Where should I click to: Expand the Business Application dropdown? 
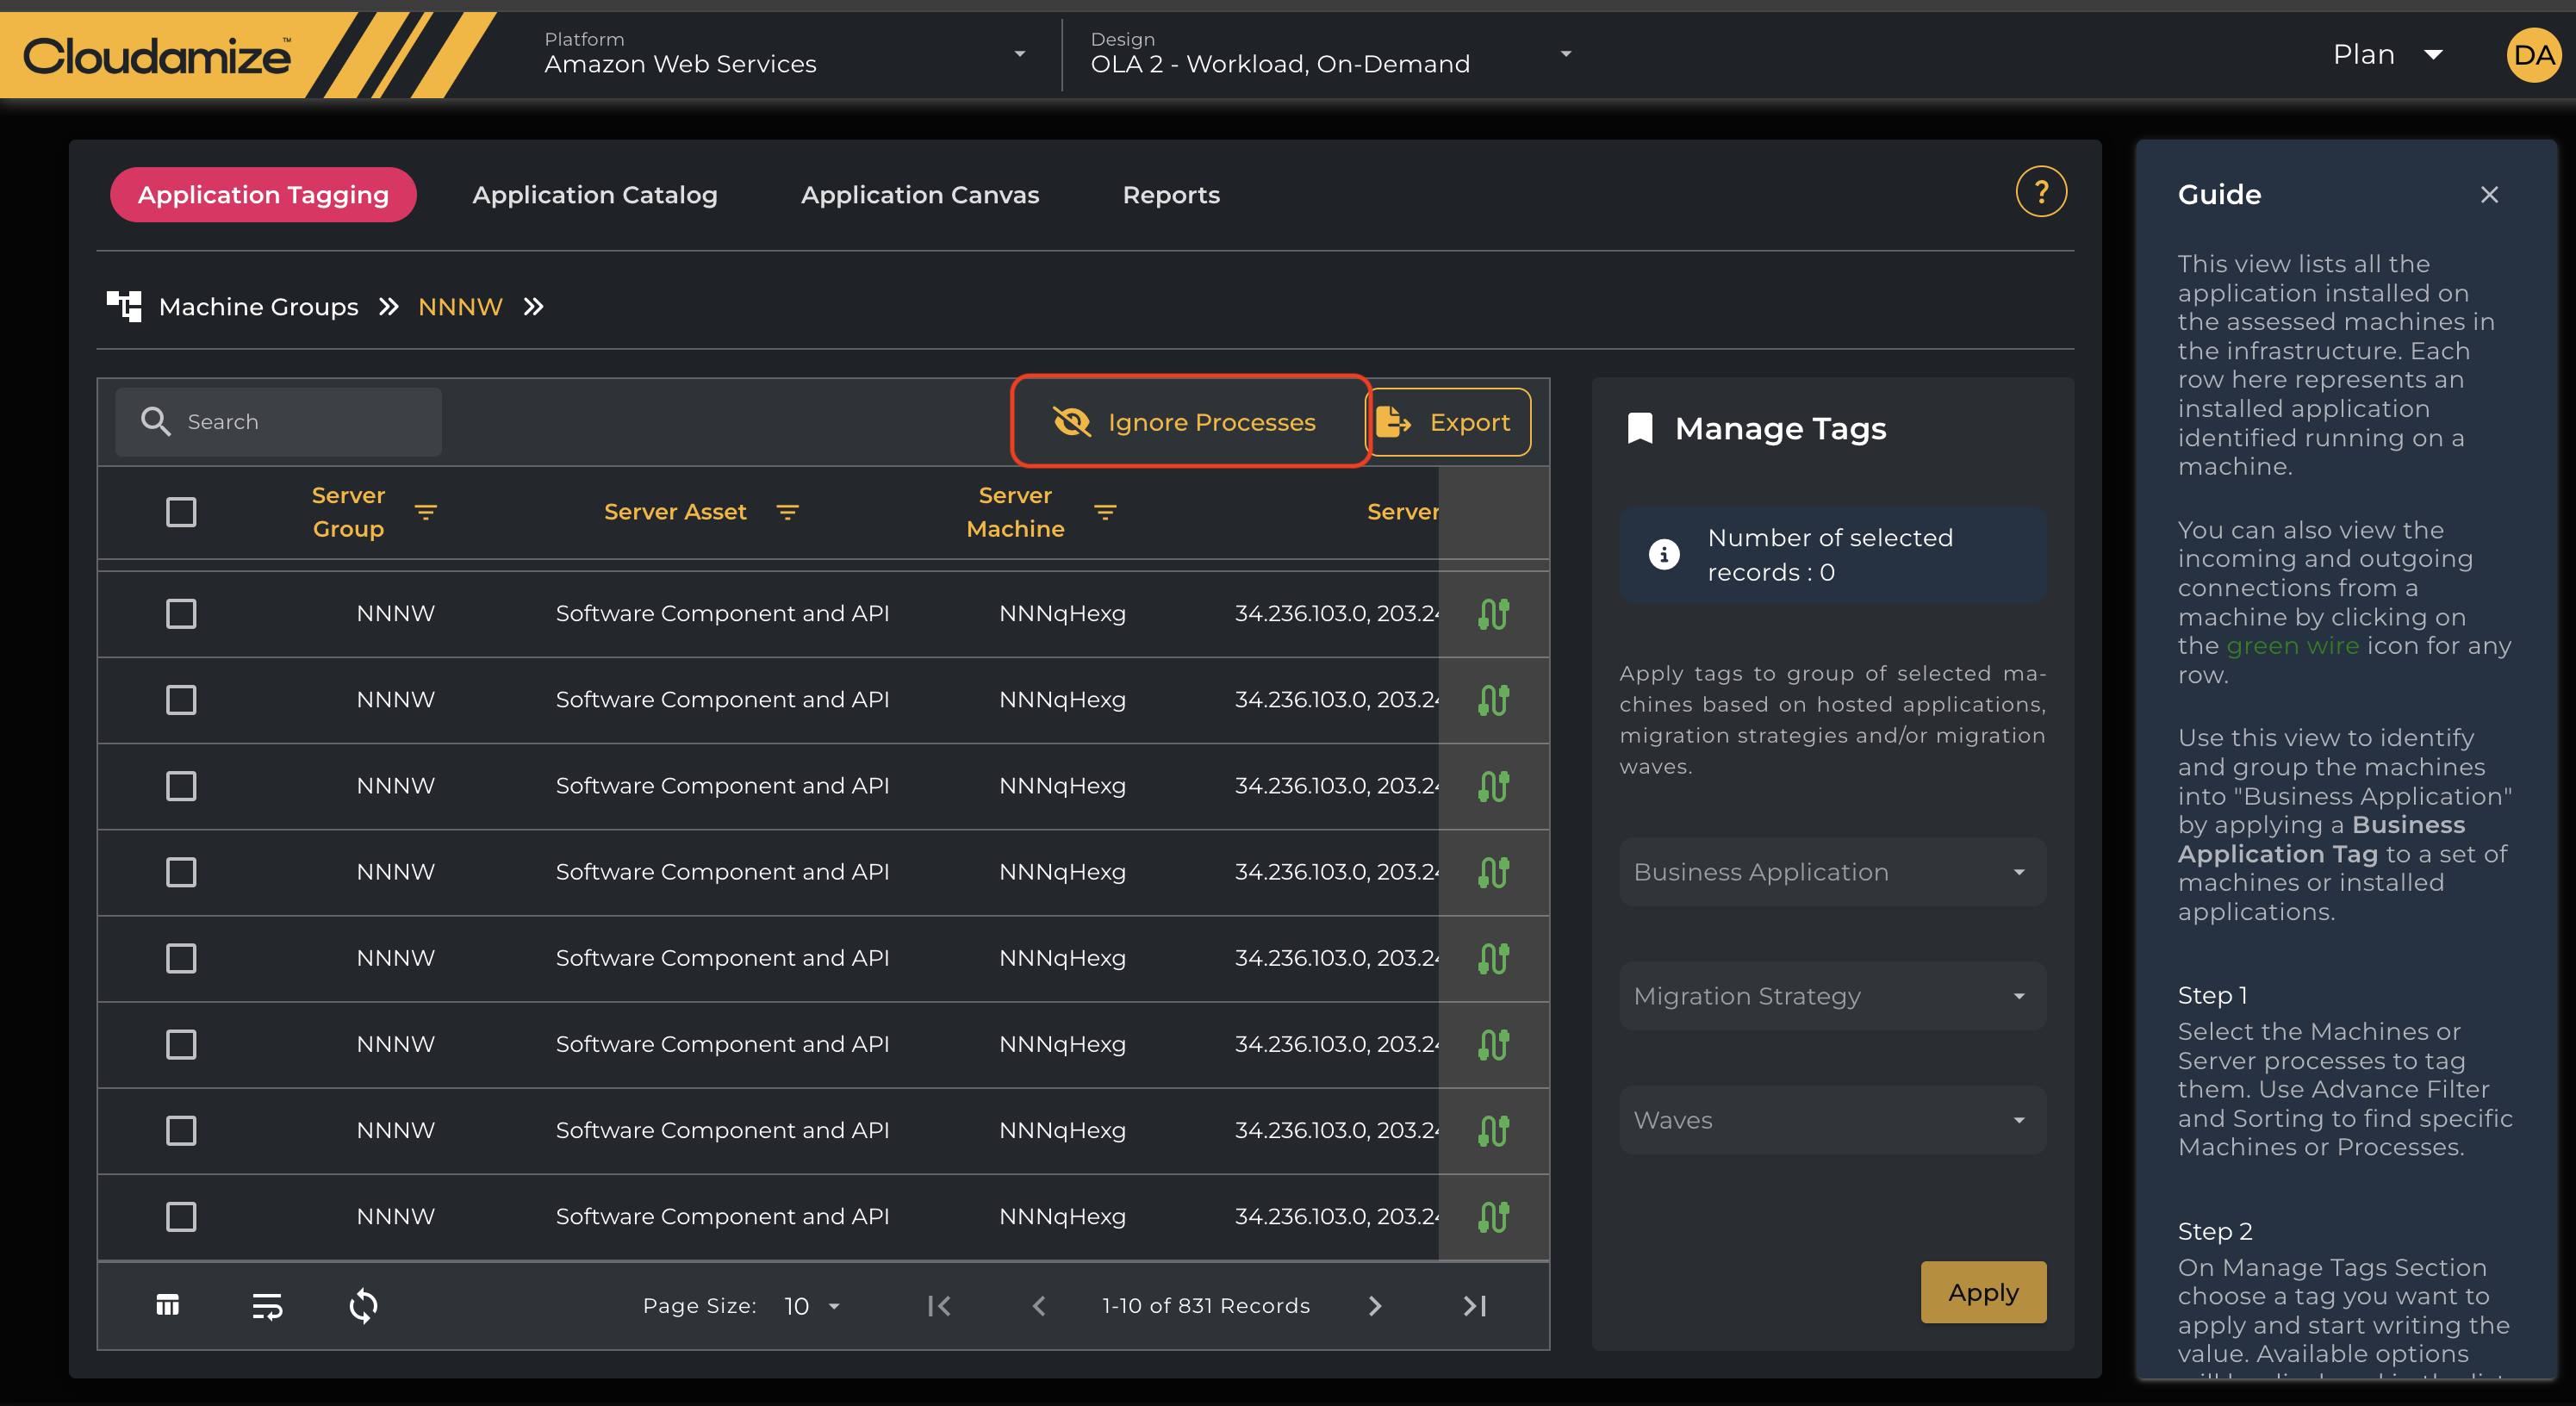coord(1832,872)
